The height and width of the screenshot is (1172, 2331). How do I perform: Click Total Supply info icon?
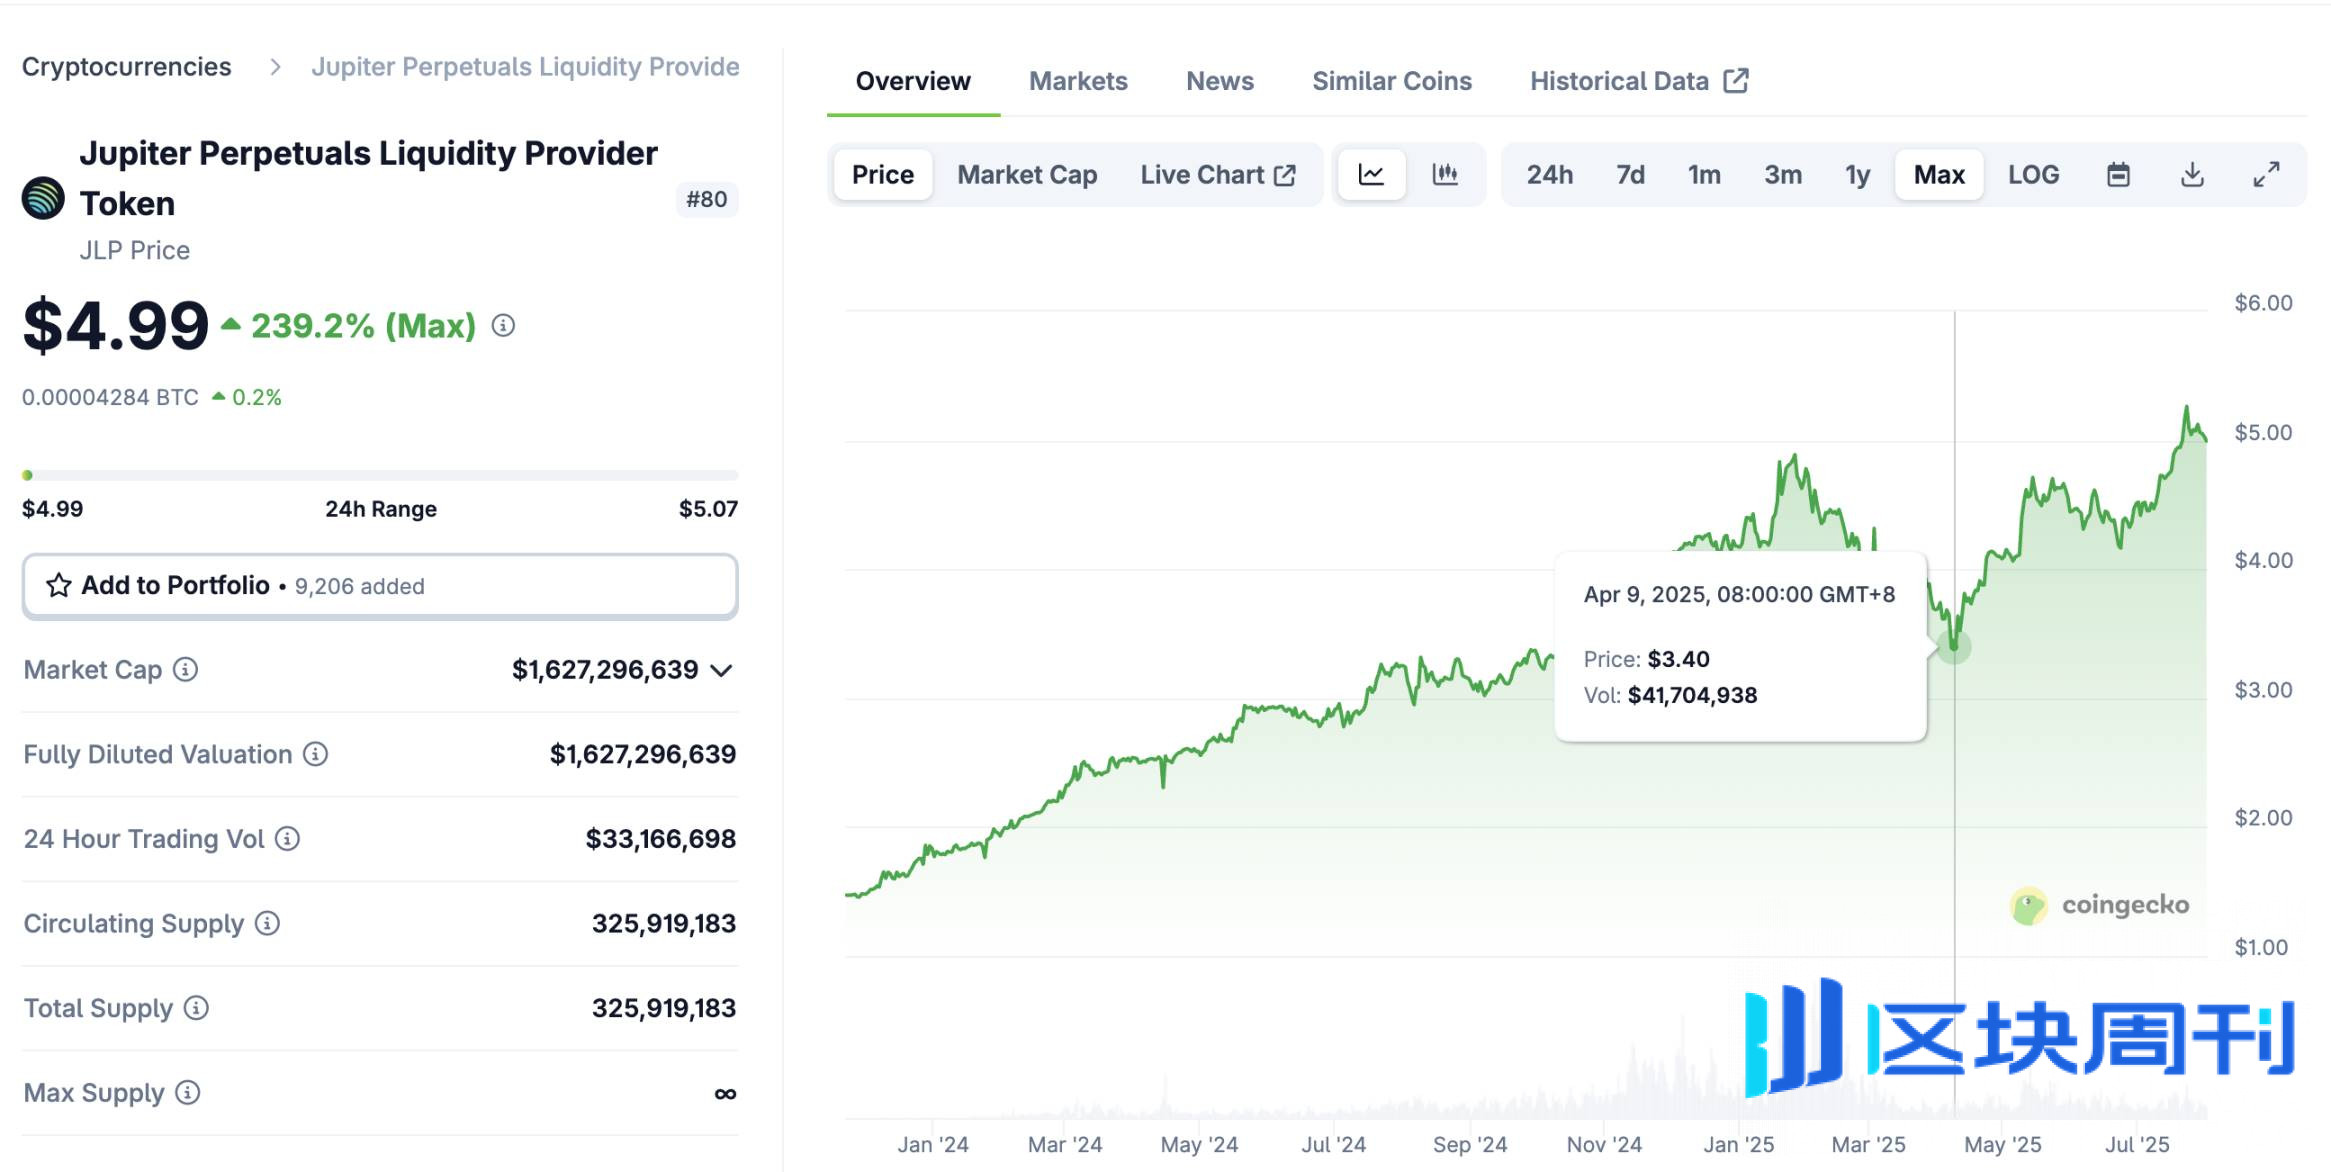196,1008
